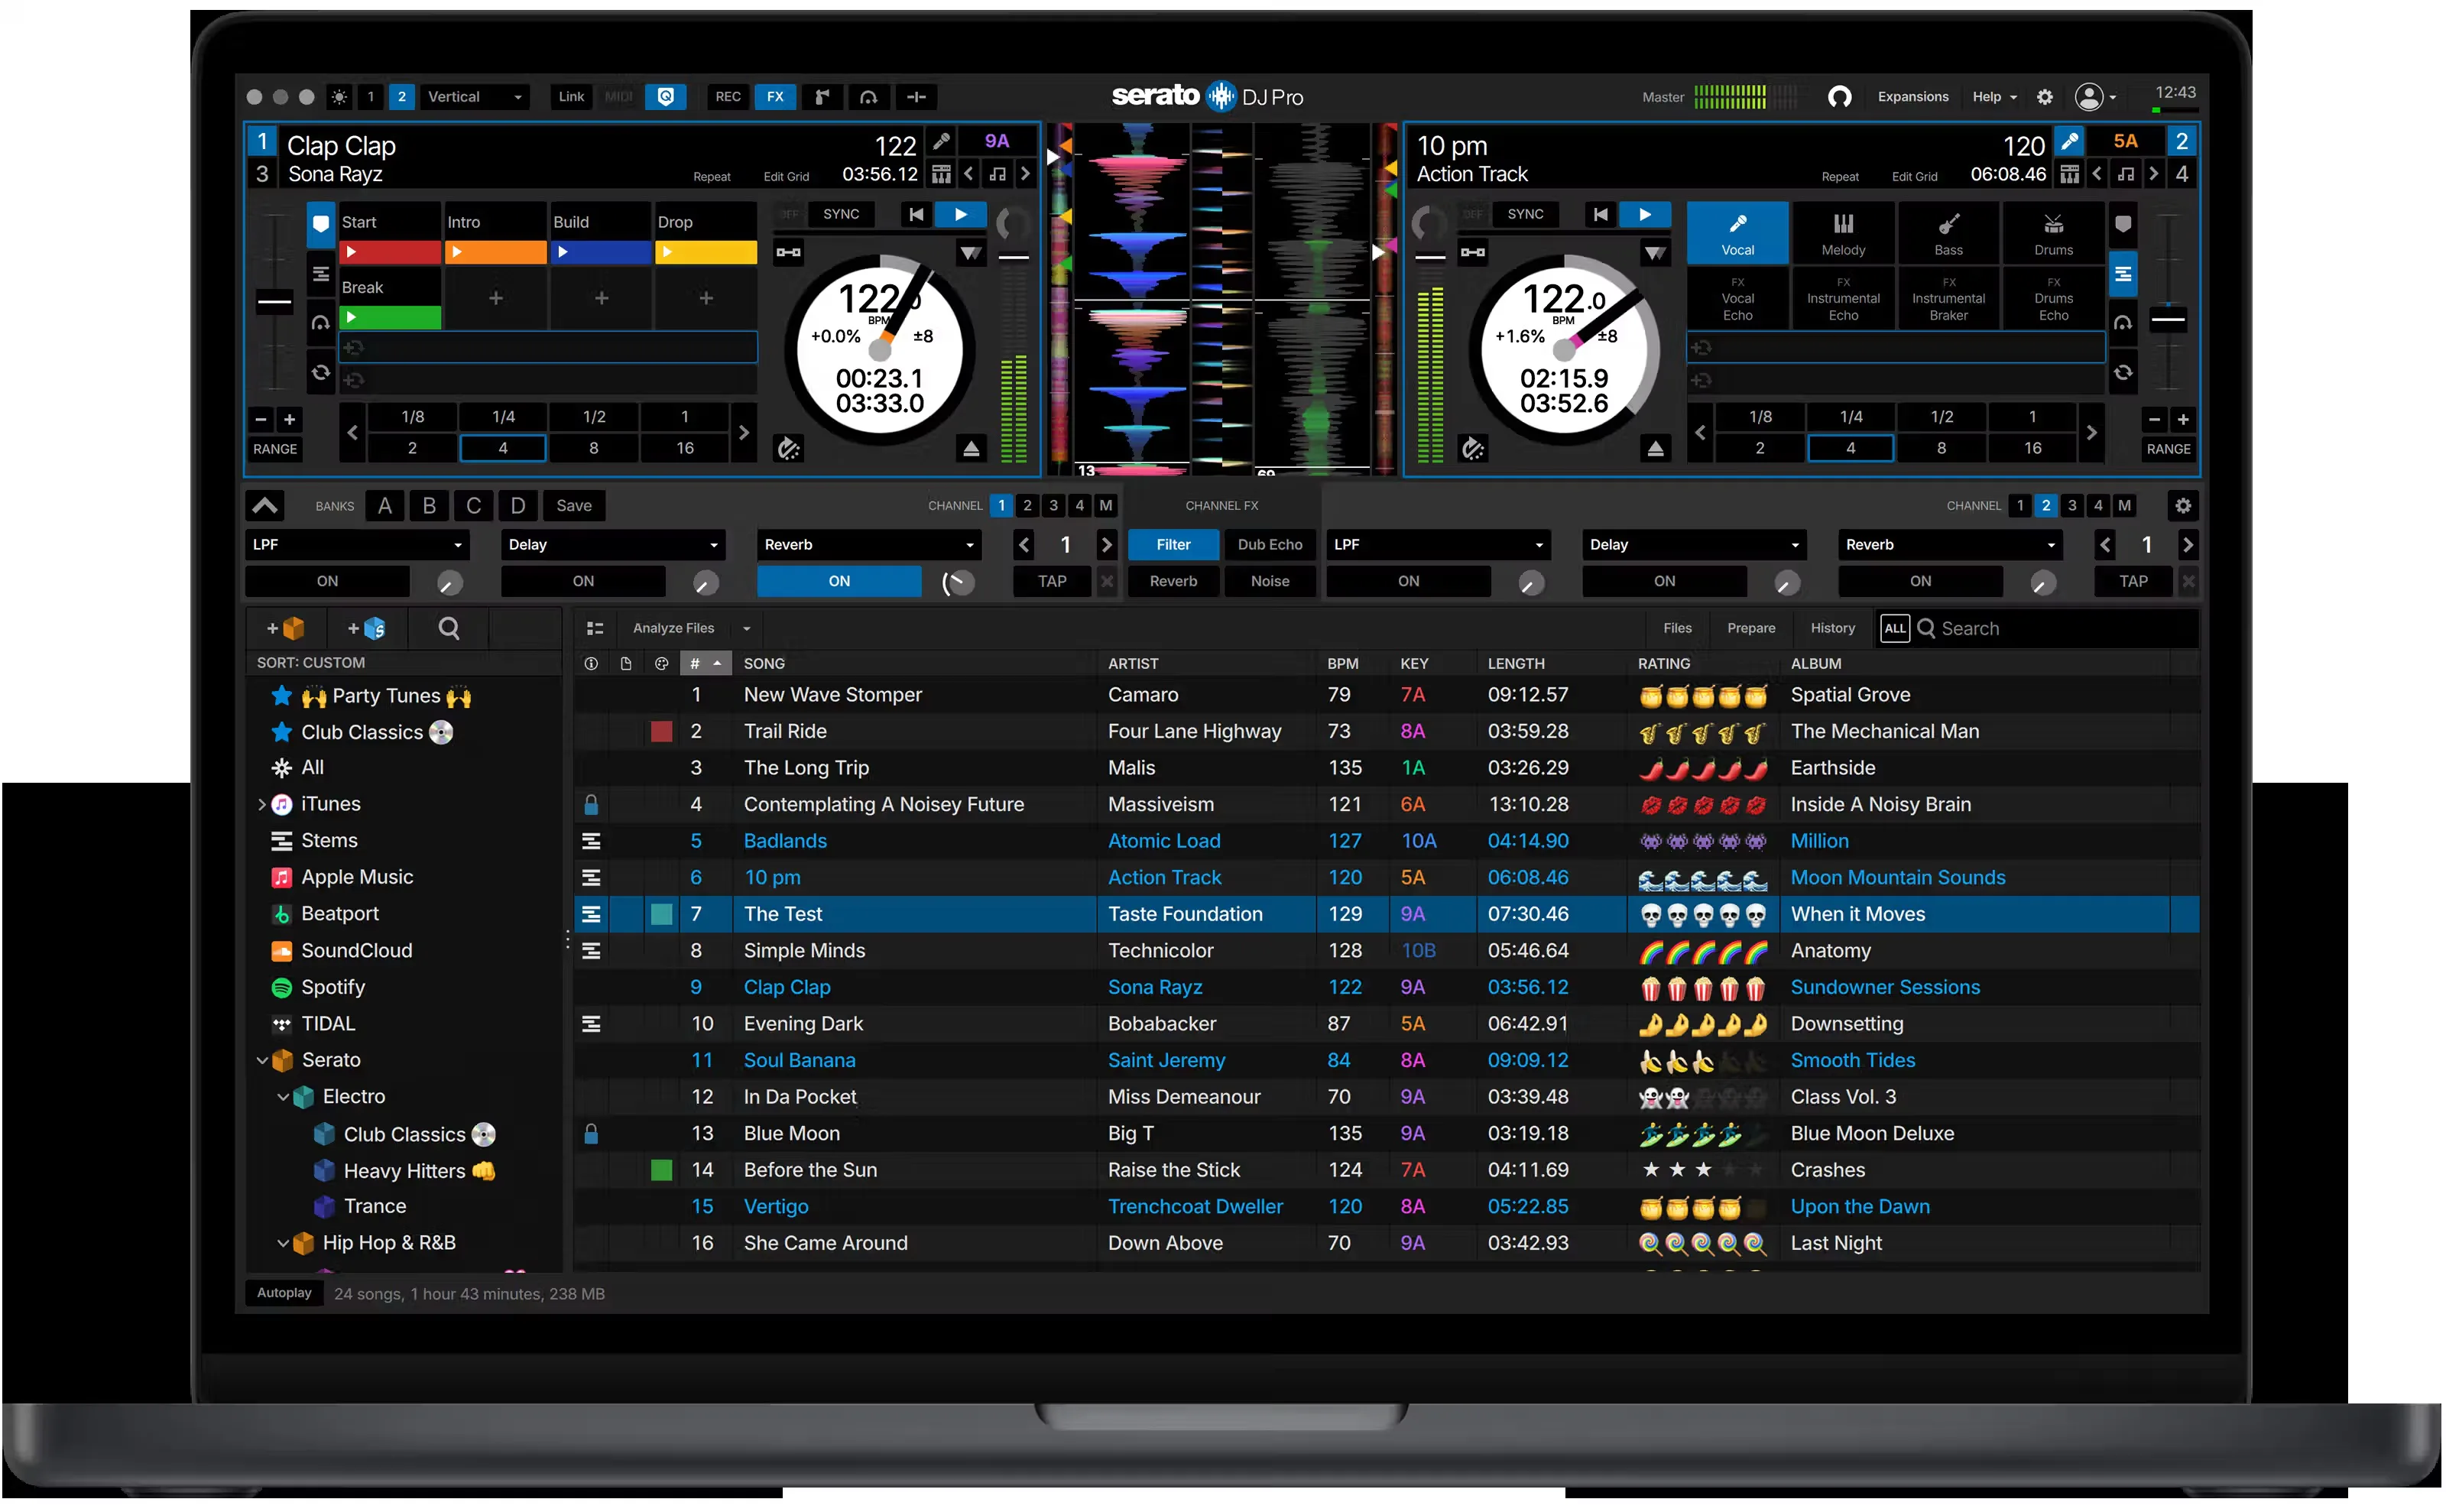
Task: Open the Beatport library source
Action: coord(325,913)
